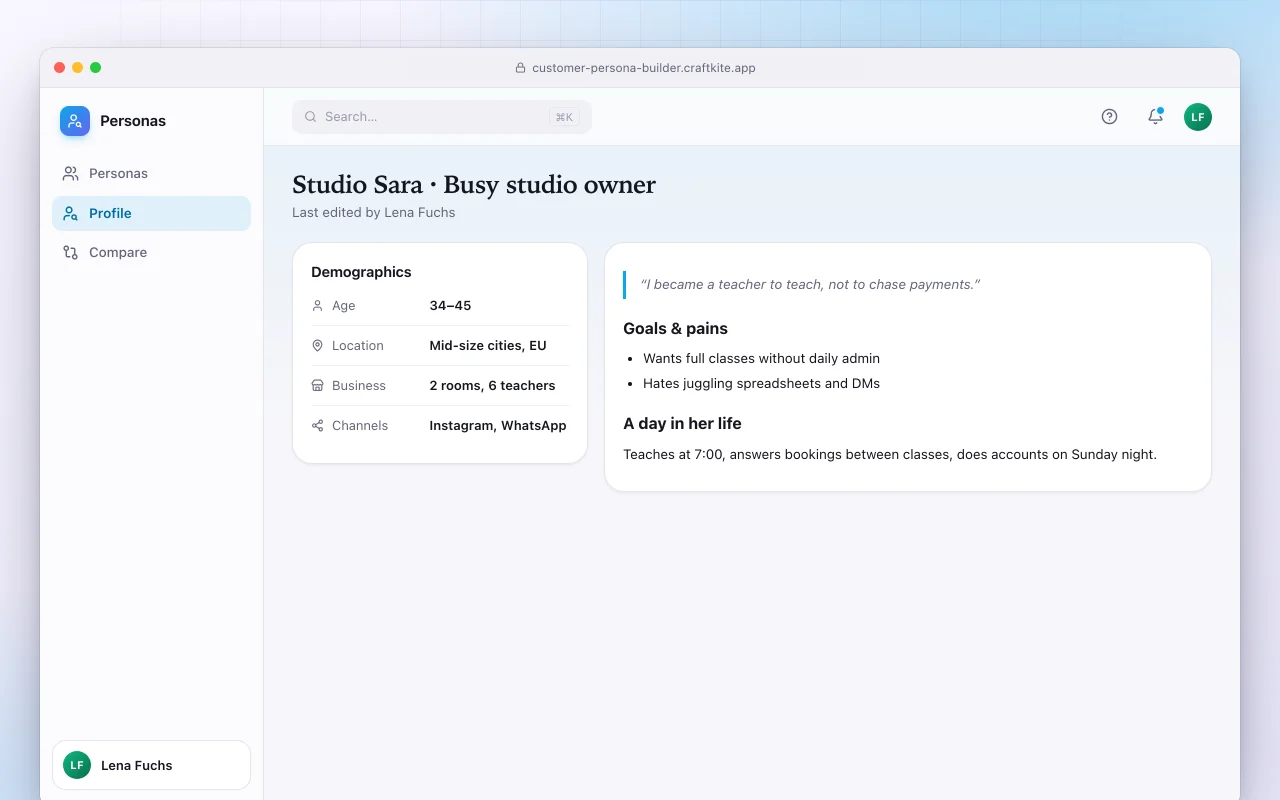
Task: Open the notifications bell icon
Action: click(x=1155, y=117)
